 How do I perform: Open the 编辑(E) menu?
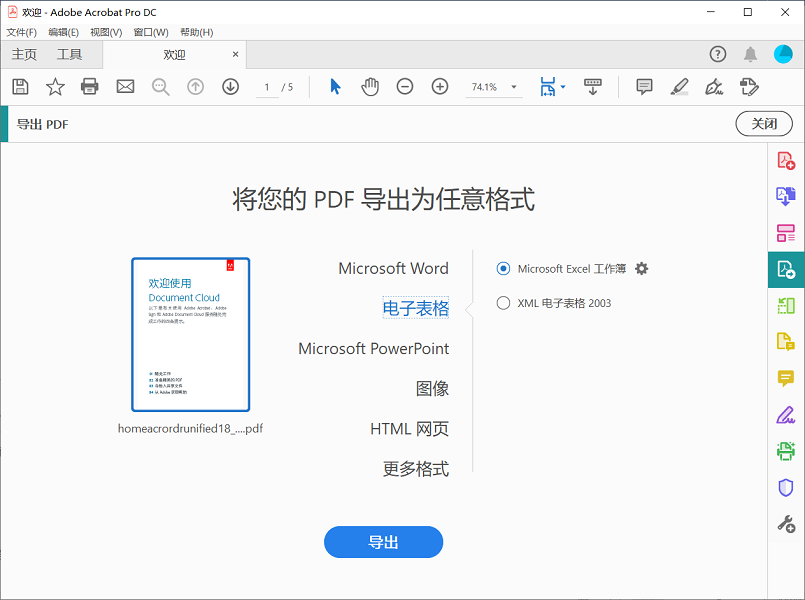64,32
